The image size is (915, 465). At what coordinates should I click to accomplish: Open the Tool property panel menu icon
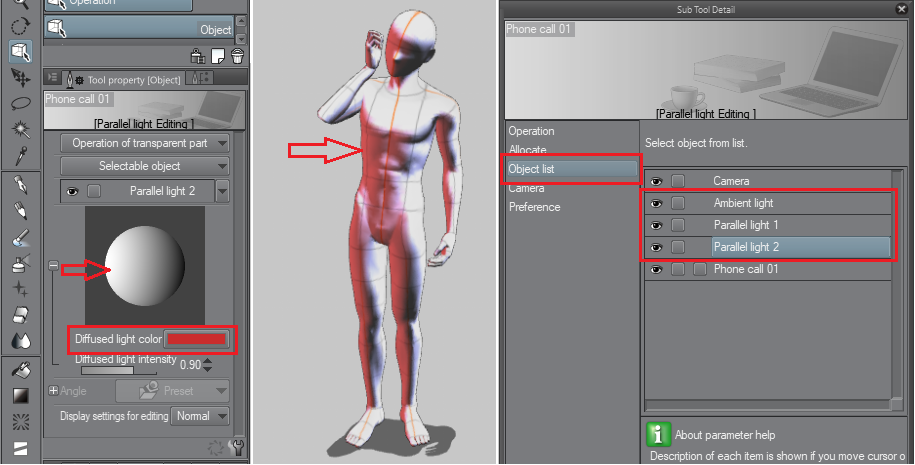point(51,78)
